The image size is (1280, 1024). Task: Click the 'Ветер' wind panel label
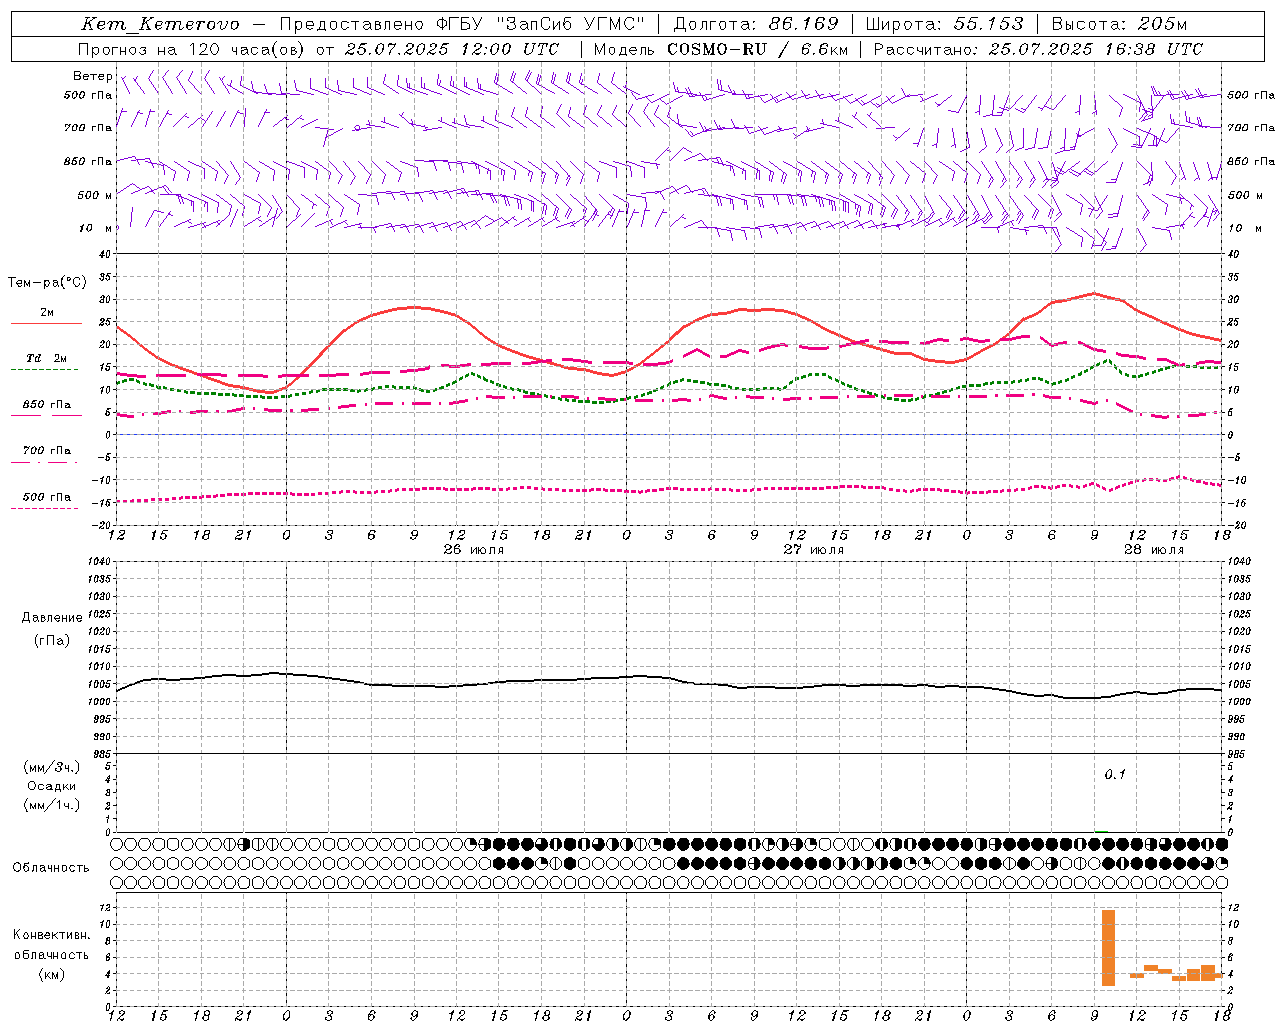click(x=92, y=76)
